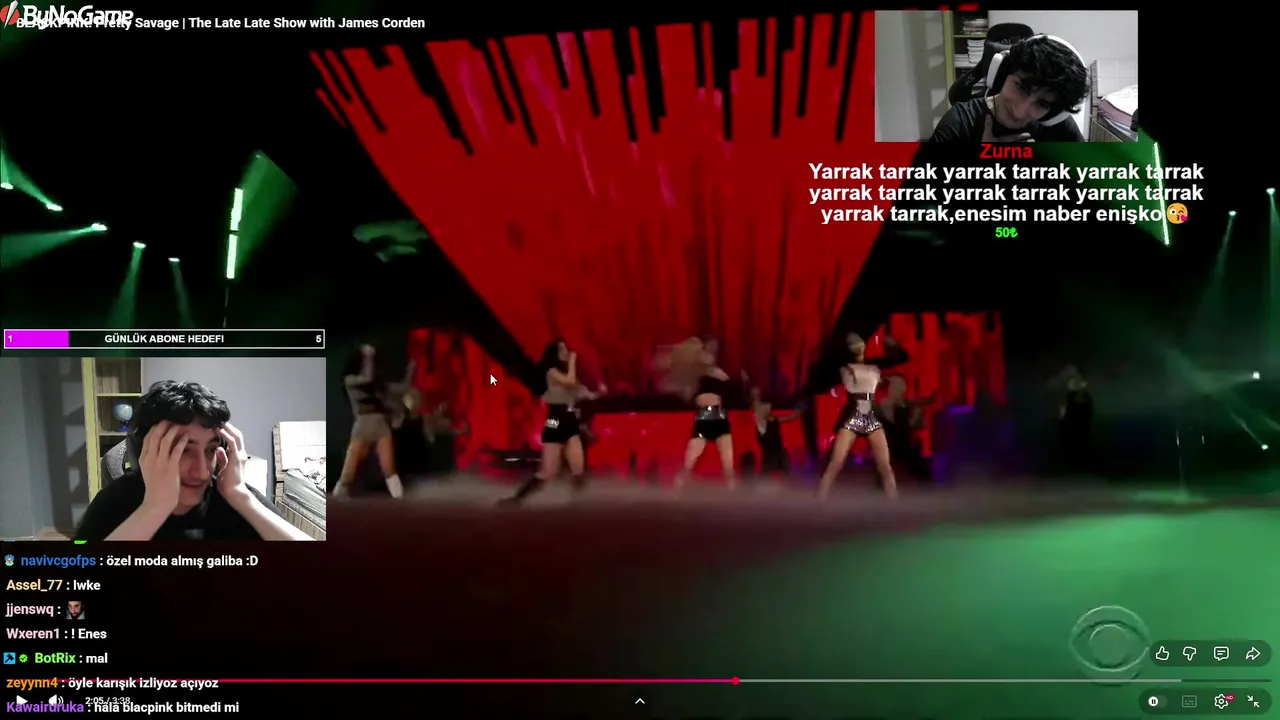Click the username Wxeren1 in chat

pyautogui.click(x=33, y=634)
